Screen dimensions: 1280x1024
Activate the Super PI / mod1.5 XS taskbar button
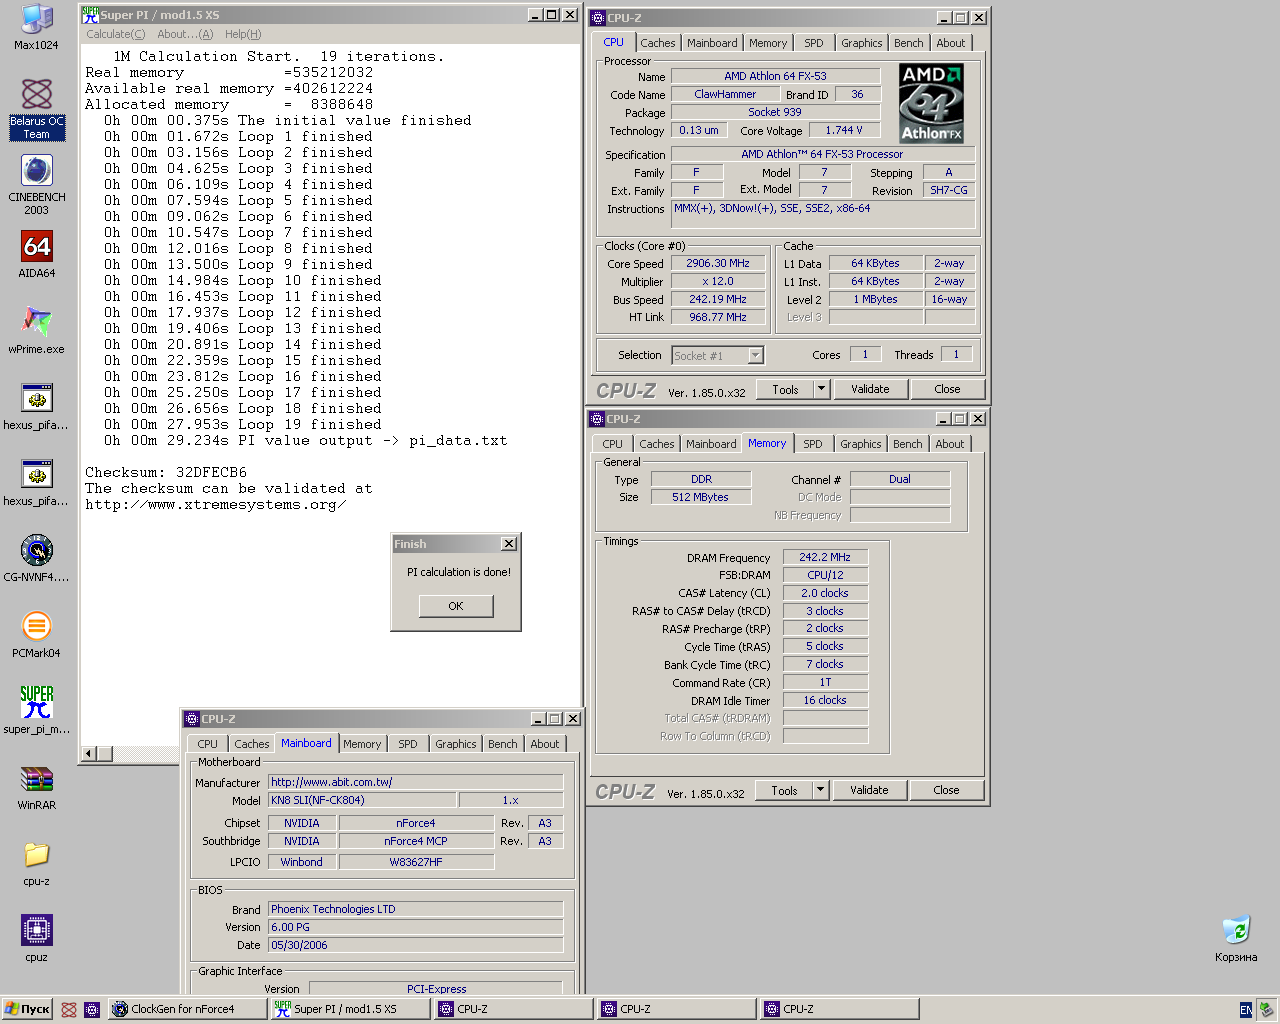tap(350, 1009)
